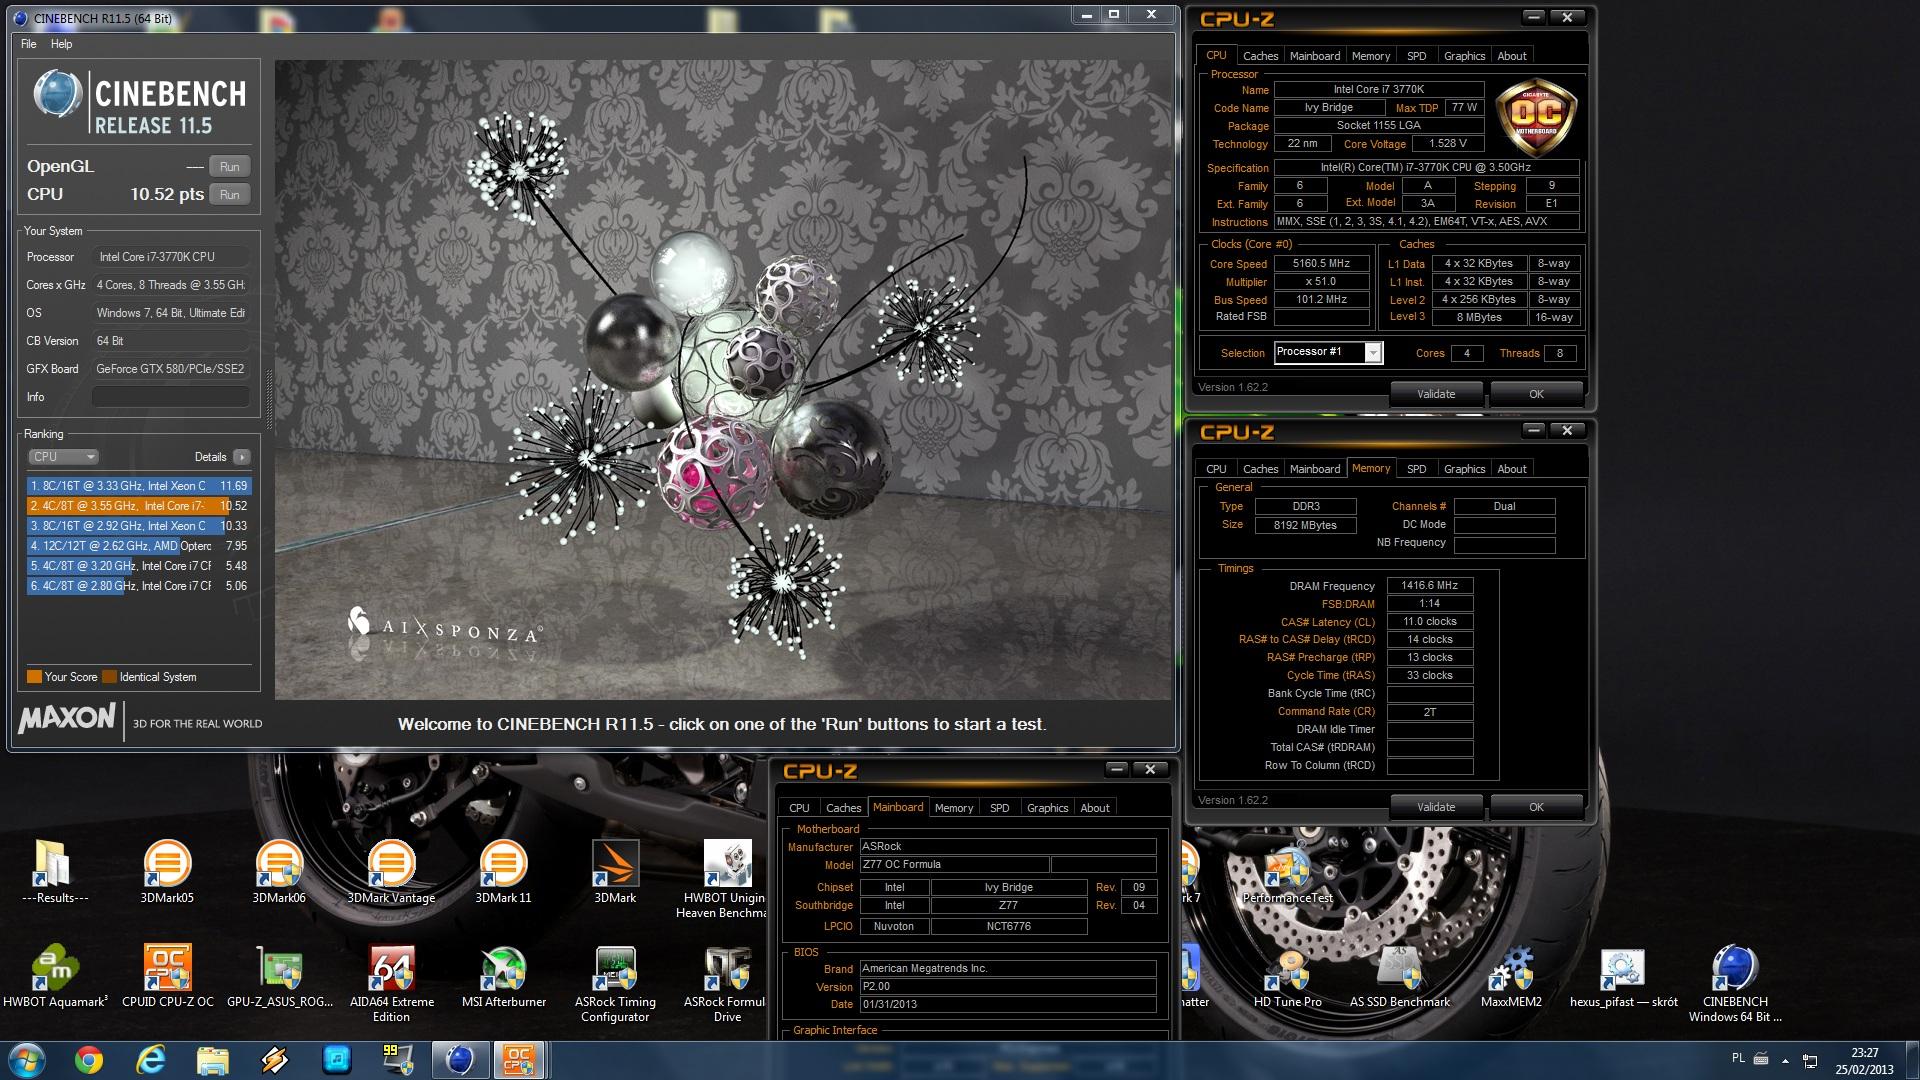Launch AS SSD Benchmark desktop shortcut
1920x1080 pixels.
coord(1399,976)
